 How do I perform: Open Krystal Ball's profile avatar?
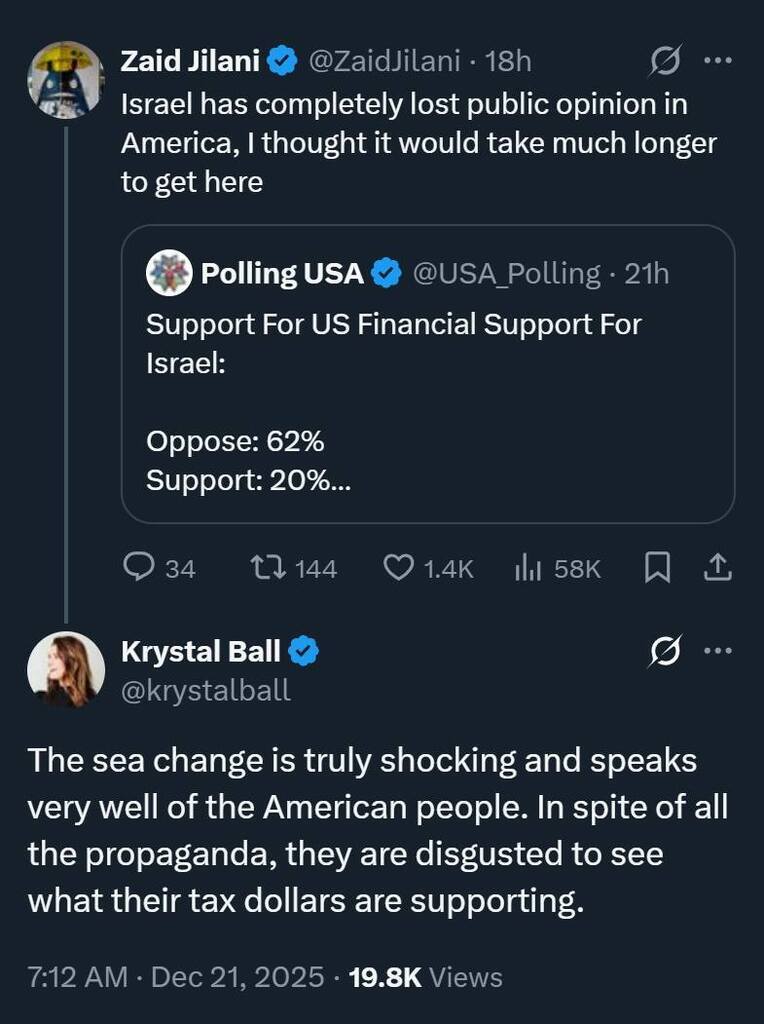coord(65,670)
